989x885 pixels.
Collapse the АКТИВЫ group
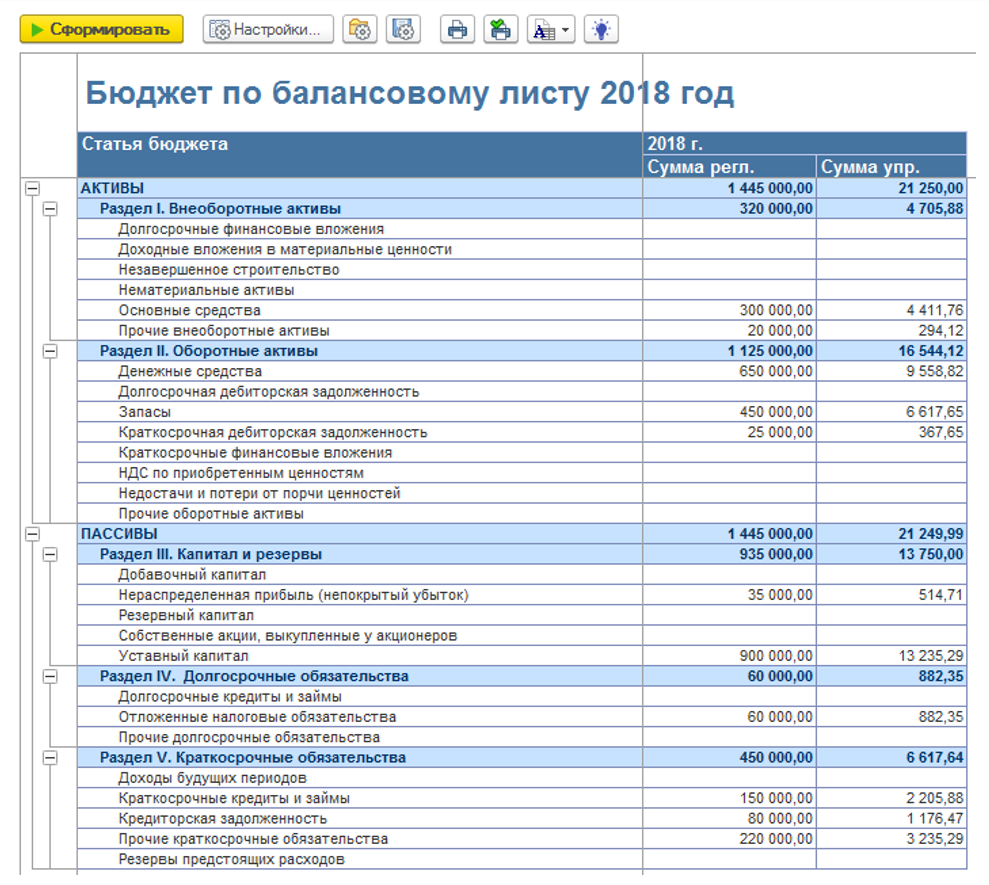click(32, 188)
